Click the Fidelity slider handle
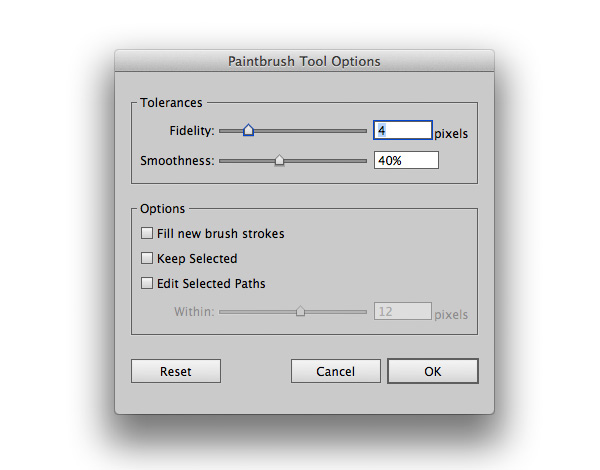Viewport: 600px width, 470px height. click(248, 130)
